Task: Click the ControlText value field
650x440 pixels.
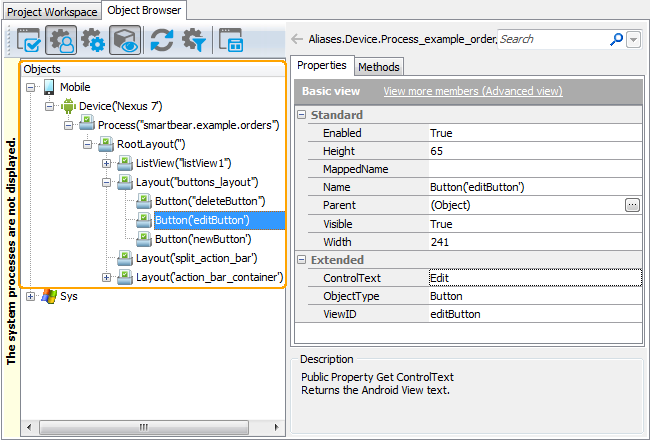Action: click(x=533, y=278)
